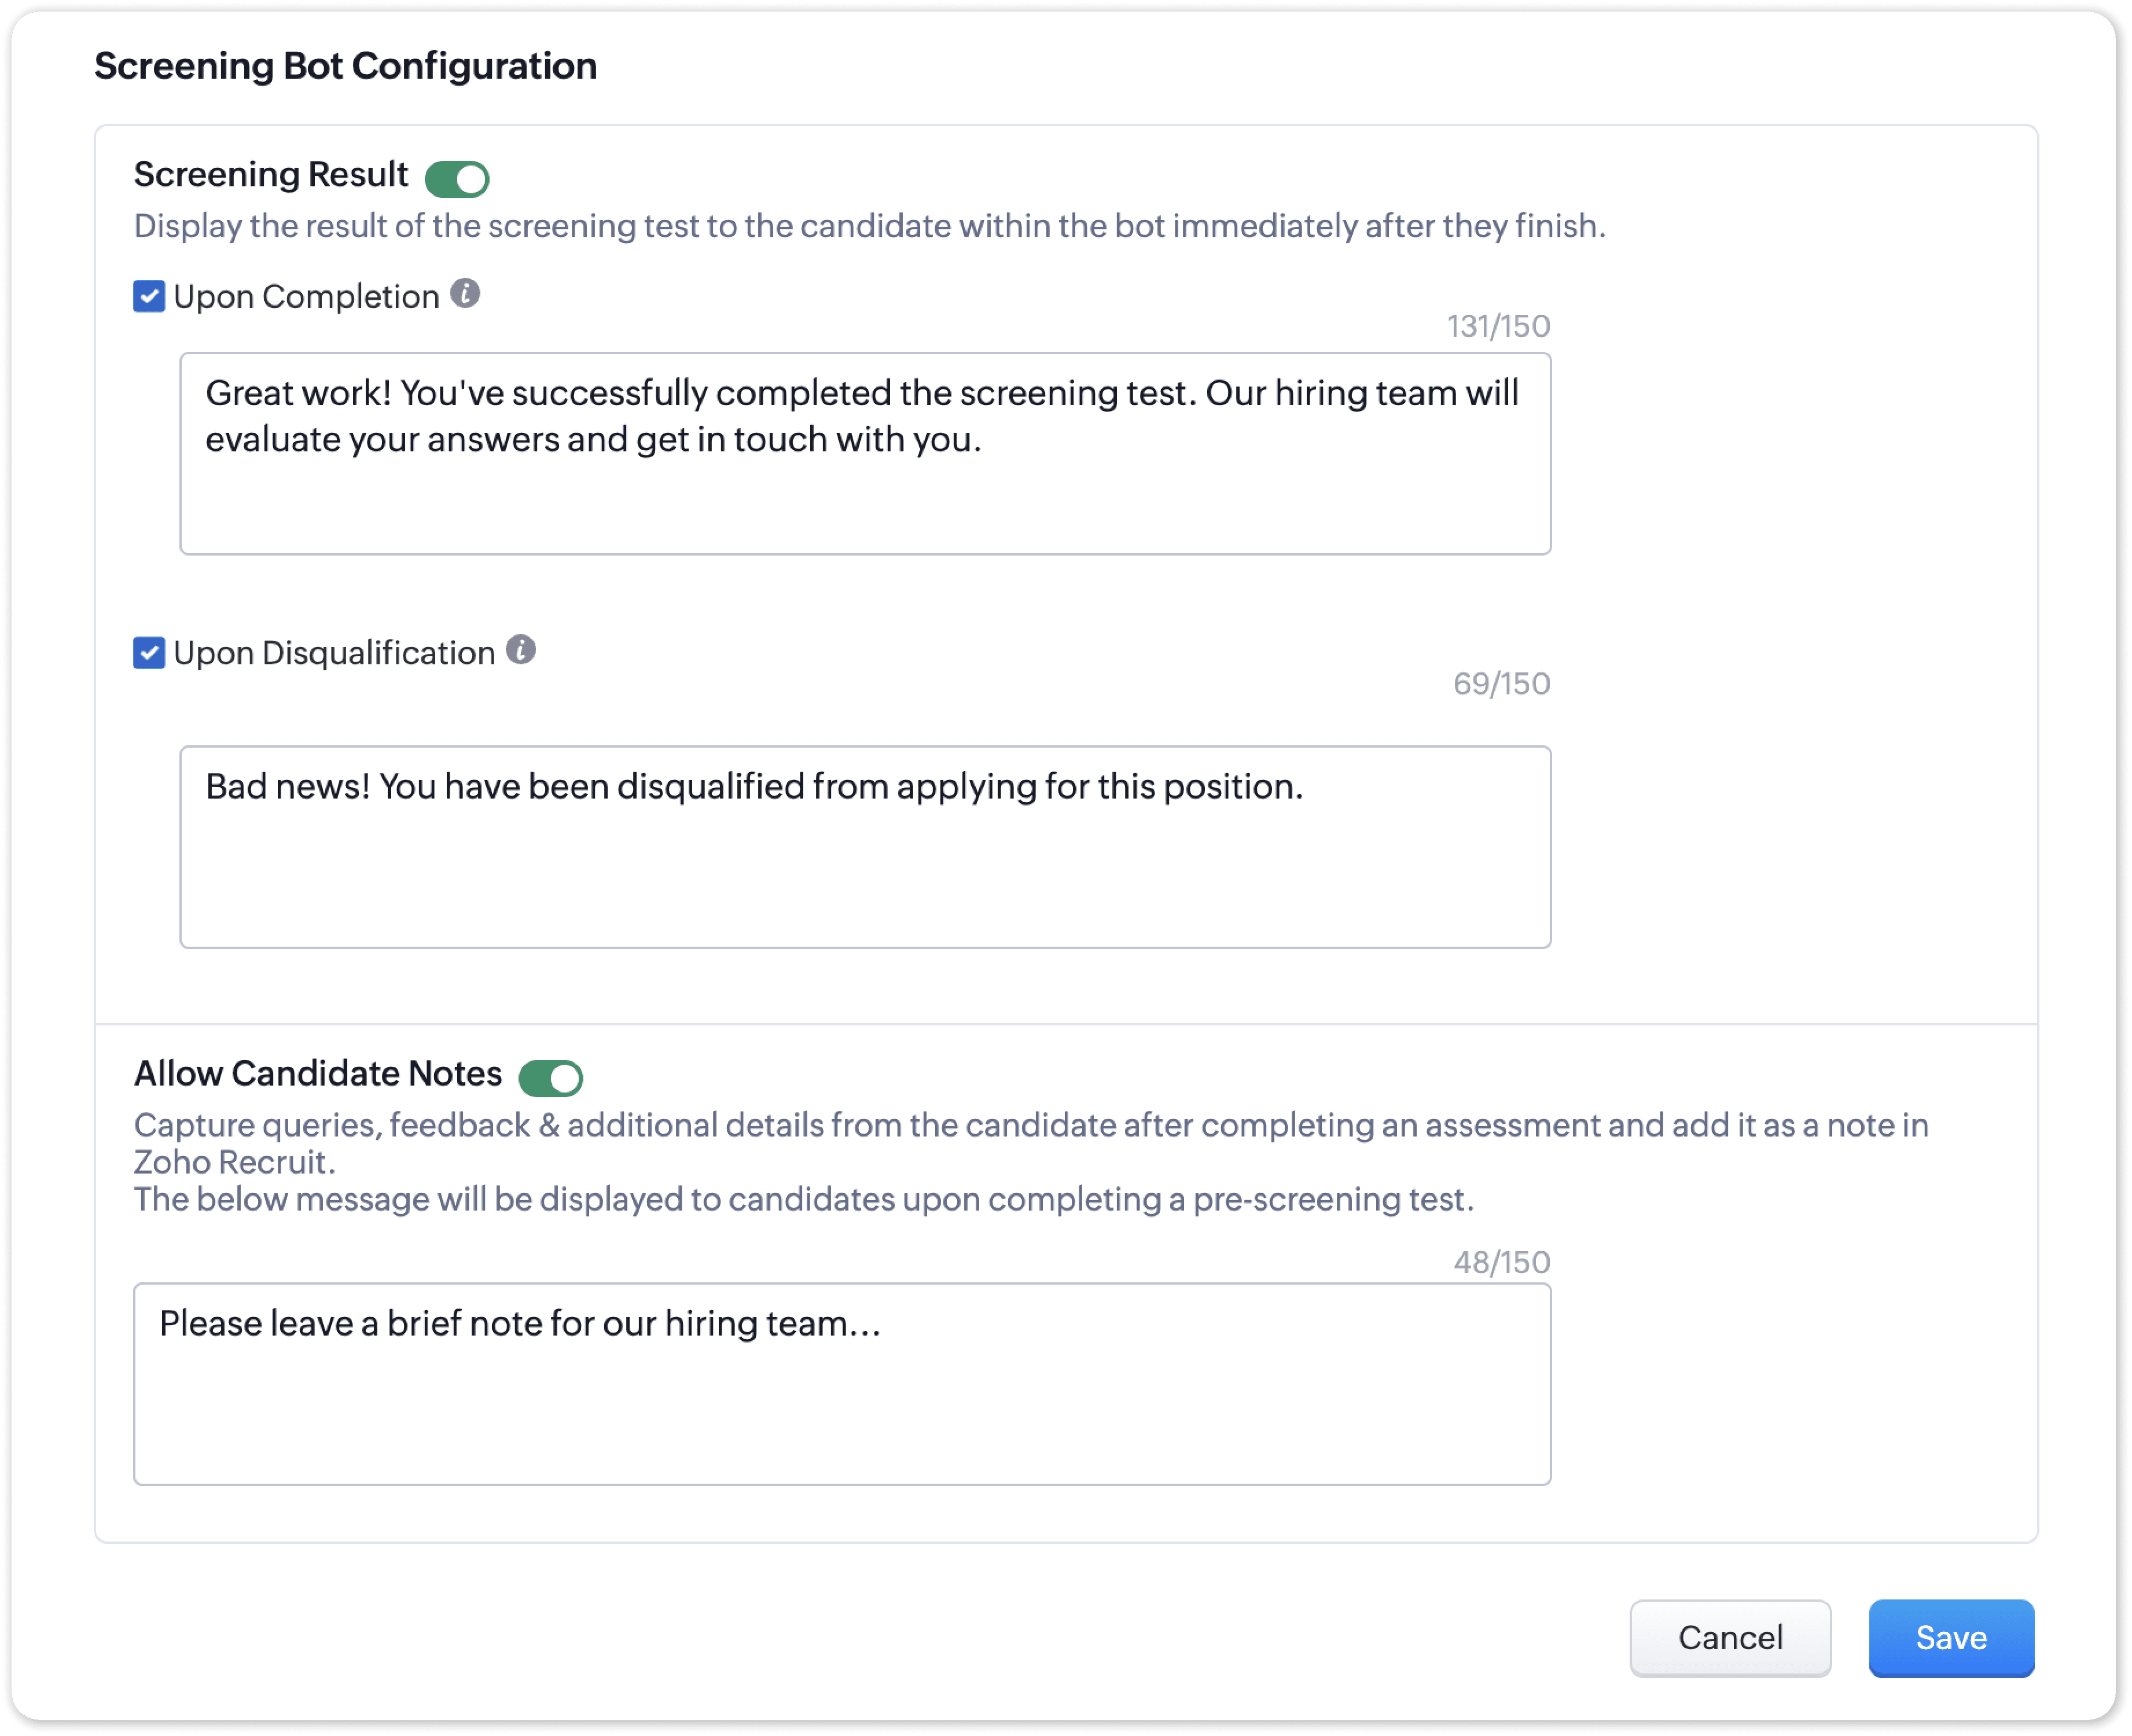Click the info icon beside Upon Disqualification
This screenshot has height=1736, width=2132.
coord(521,650)
